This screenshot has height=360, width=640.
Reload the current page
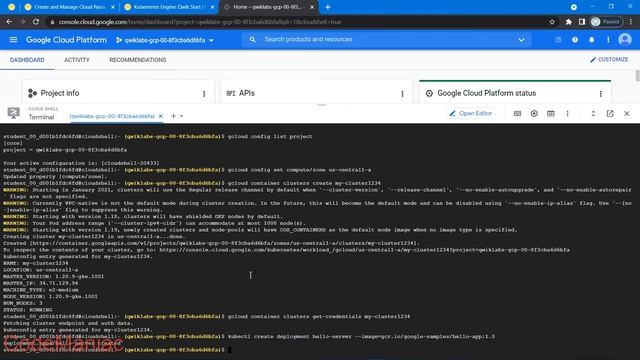36,22
